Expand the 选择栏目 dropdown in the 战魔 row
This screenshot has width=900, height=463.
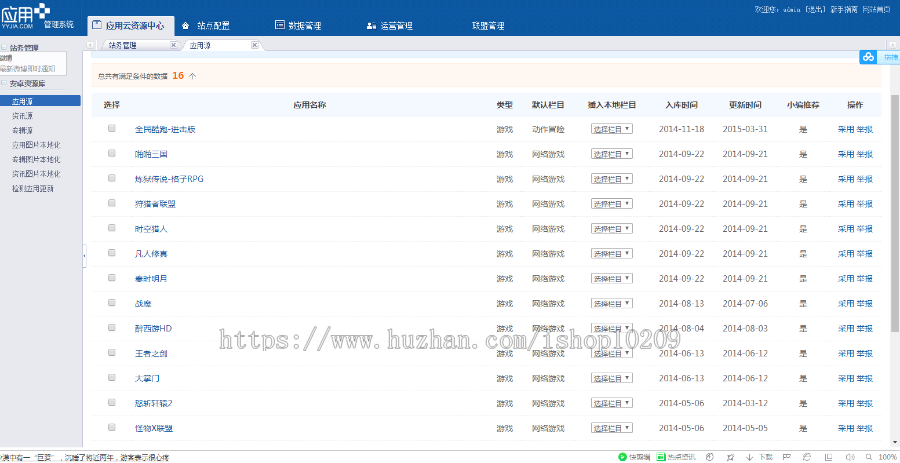click(x=611, y=303)
